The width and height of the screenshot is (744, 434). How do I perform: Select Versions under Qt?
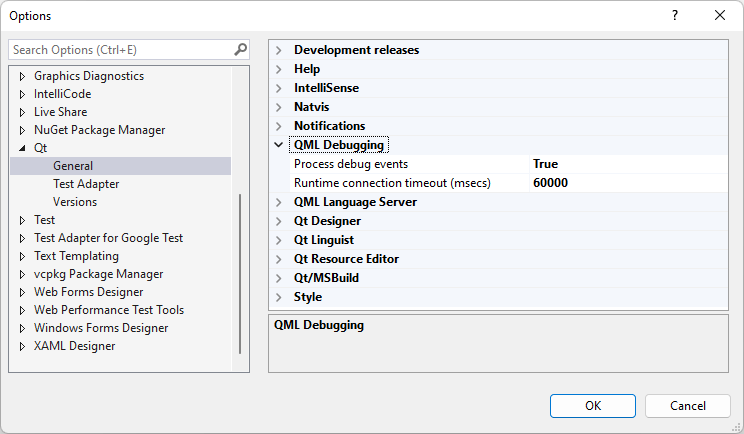coord(75,202)
